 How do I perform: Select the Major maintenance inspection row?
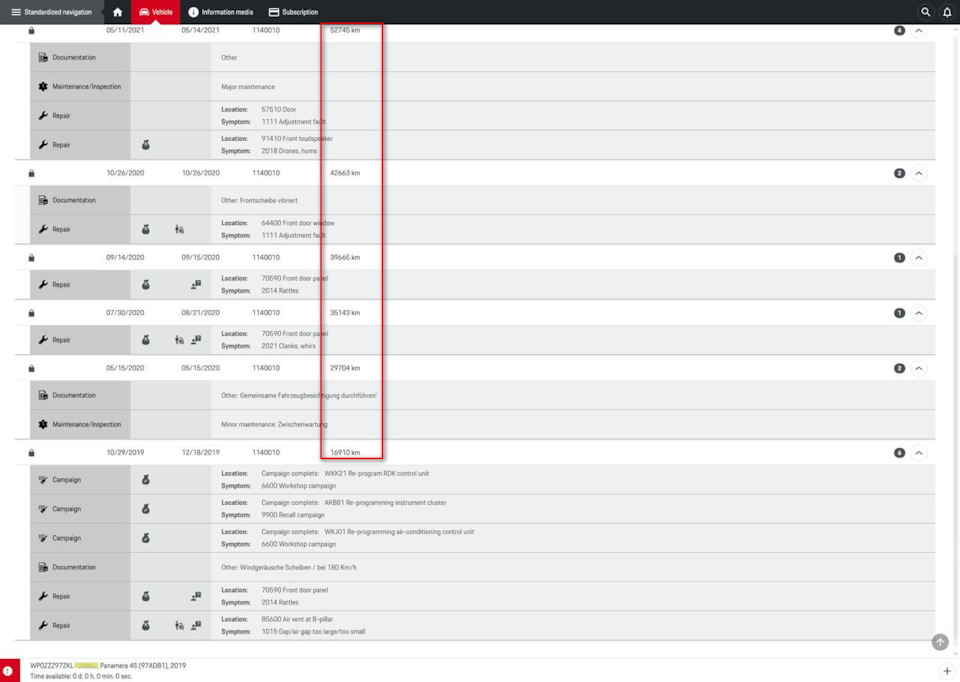click(482, 86)
